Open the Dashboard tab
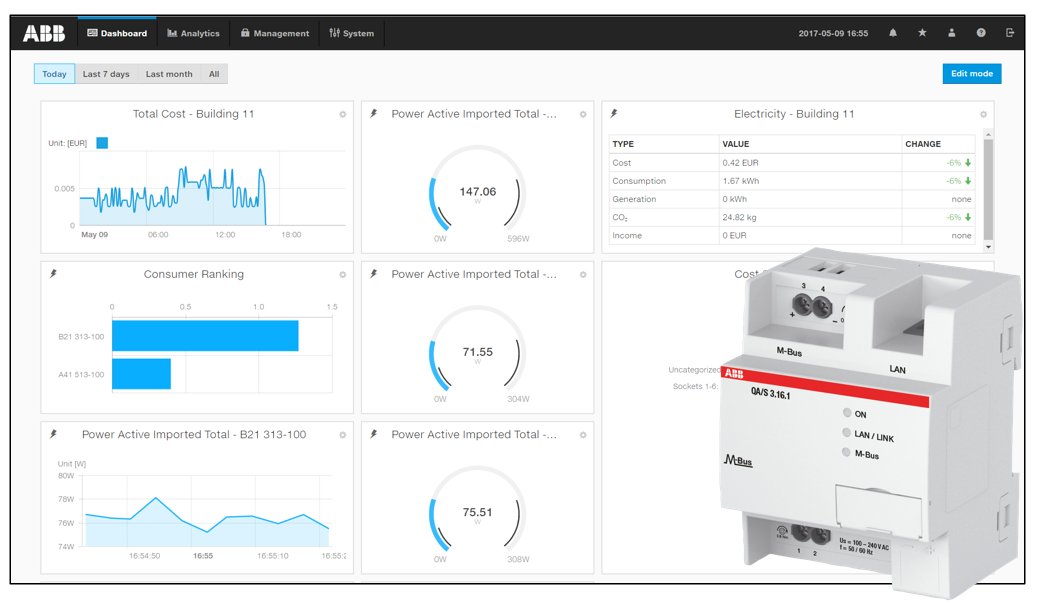Viewport: 1042px width, 605px height. pos(117,33)
